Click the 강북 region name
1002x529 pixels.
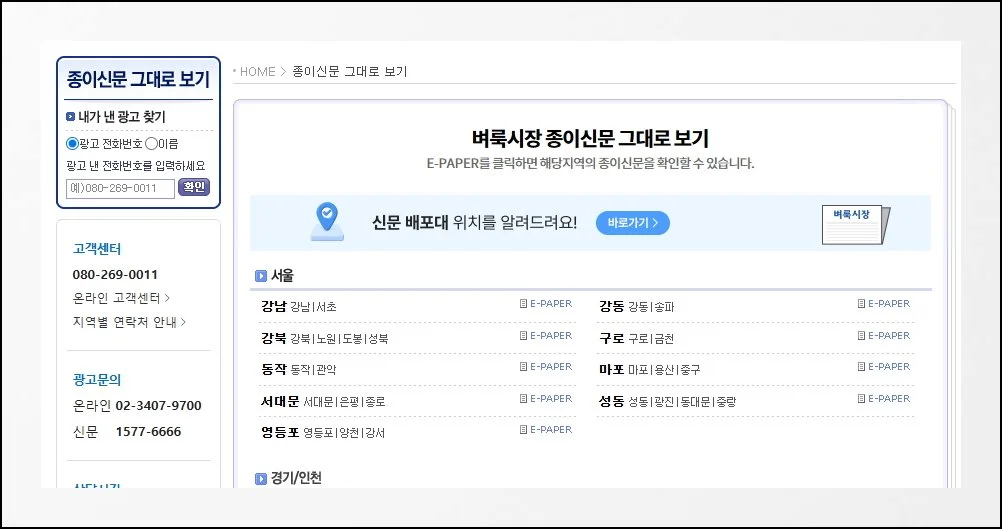274,338
